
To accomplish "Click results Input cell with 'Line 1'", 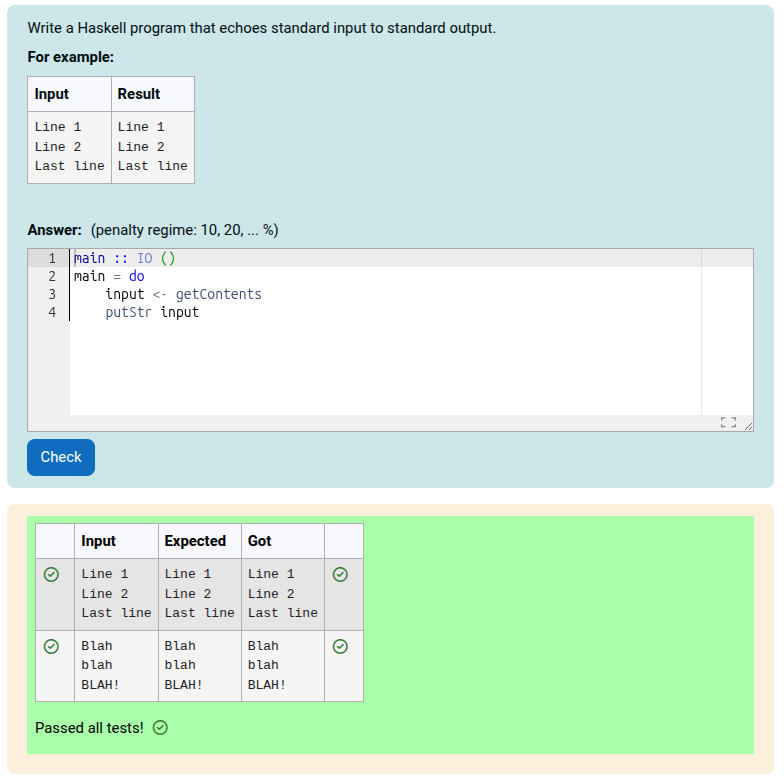I will (116, 594).
